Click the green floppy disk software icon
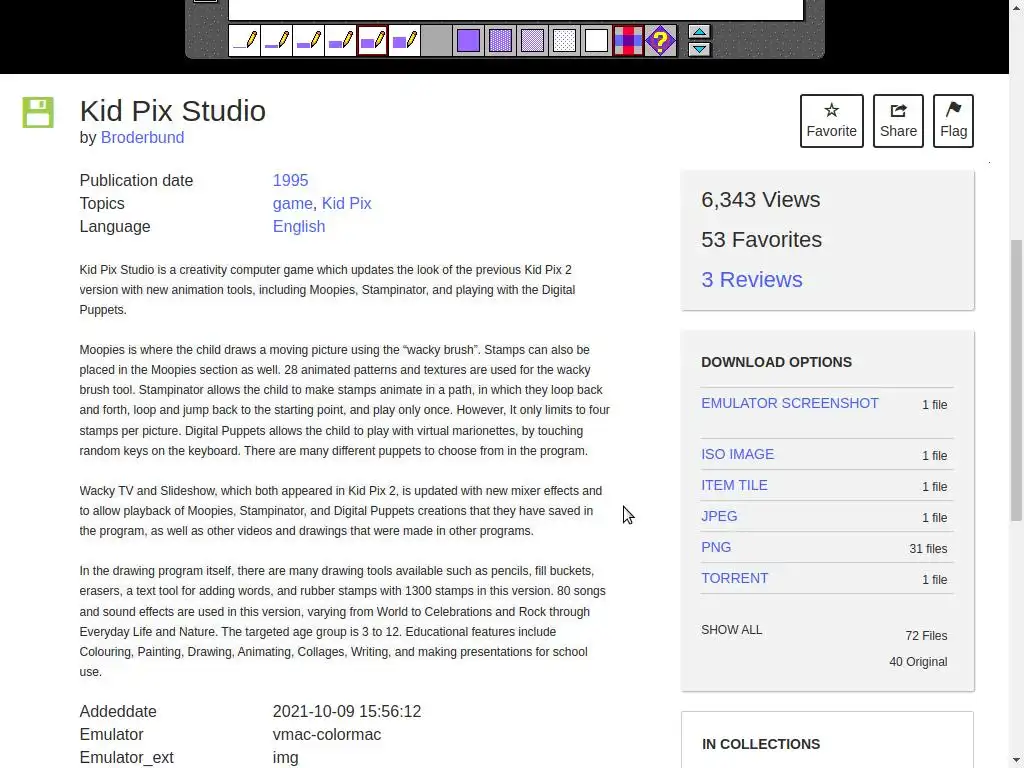The image size is (1024, 768). (x=38, y=112)
